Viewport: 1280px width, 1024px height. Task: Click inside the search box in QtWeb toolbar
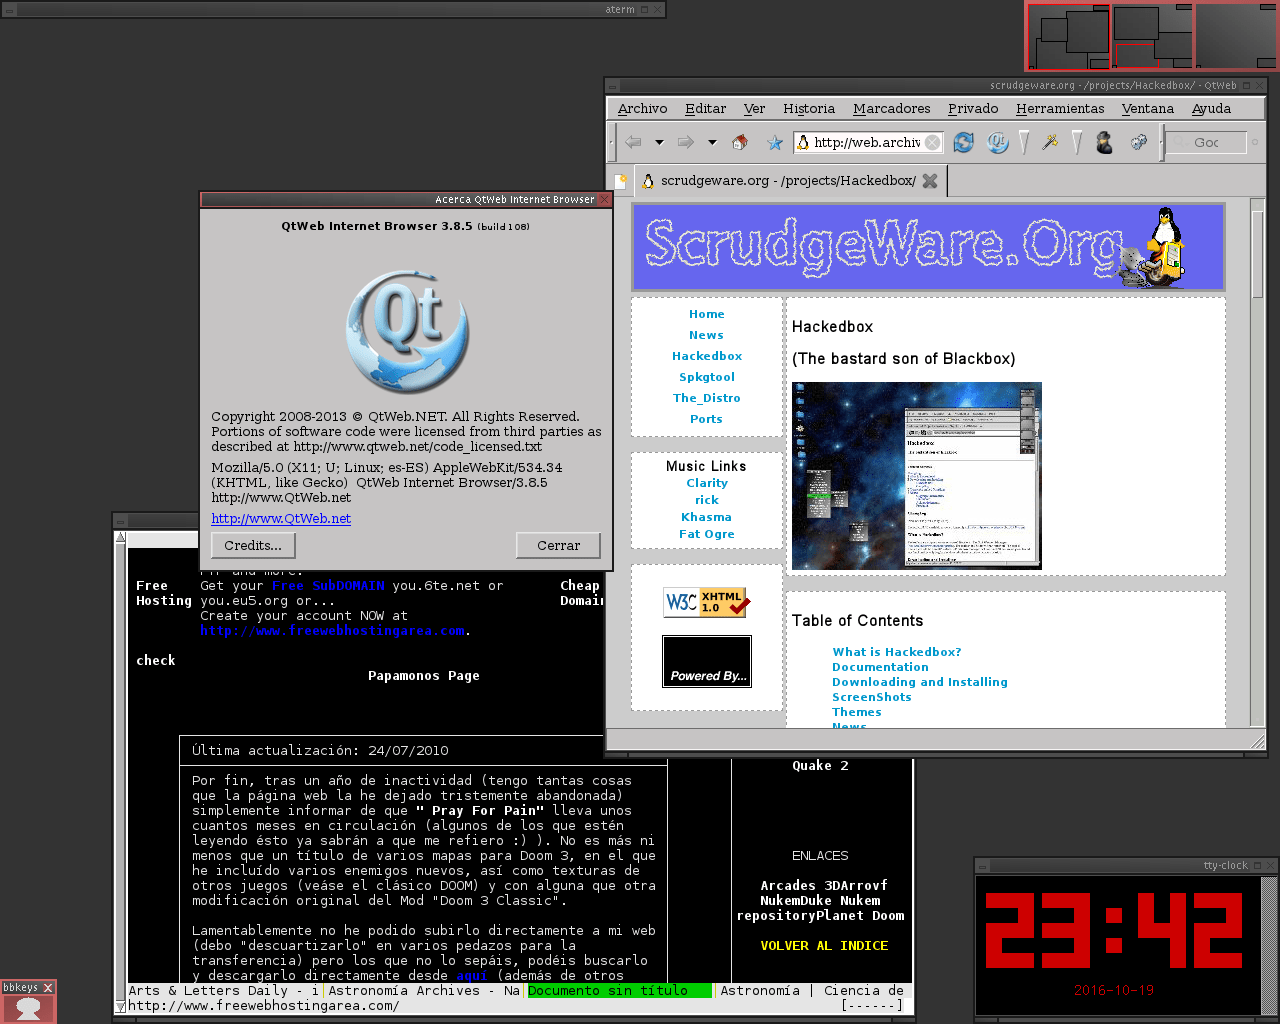[1207, 142]
